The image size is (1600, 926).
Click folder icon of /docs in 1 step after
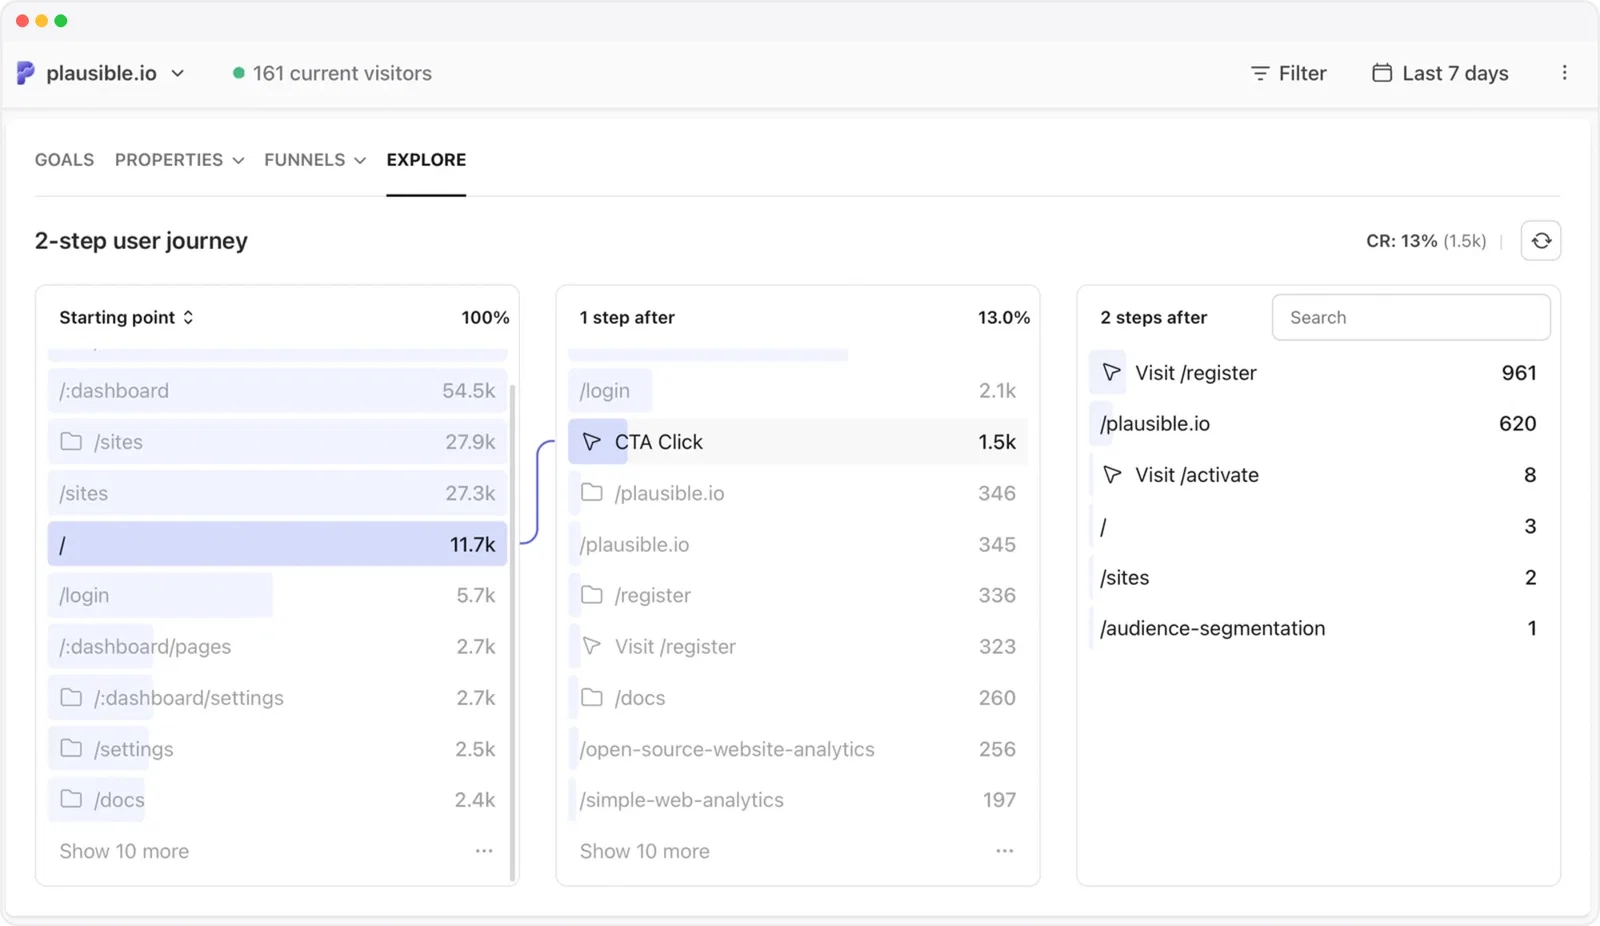592,697
